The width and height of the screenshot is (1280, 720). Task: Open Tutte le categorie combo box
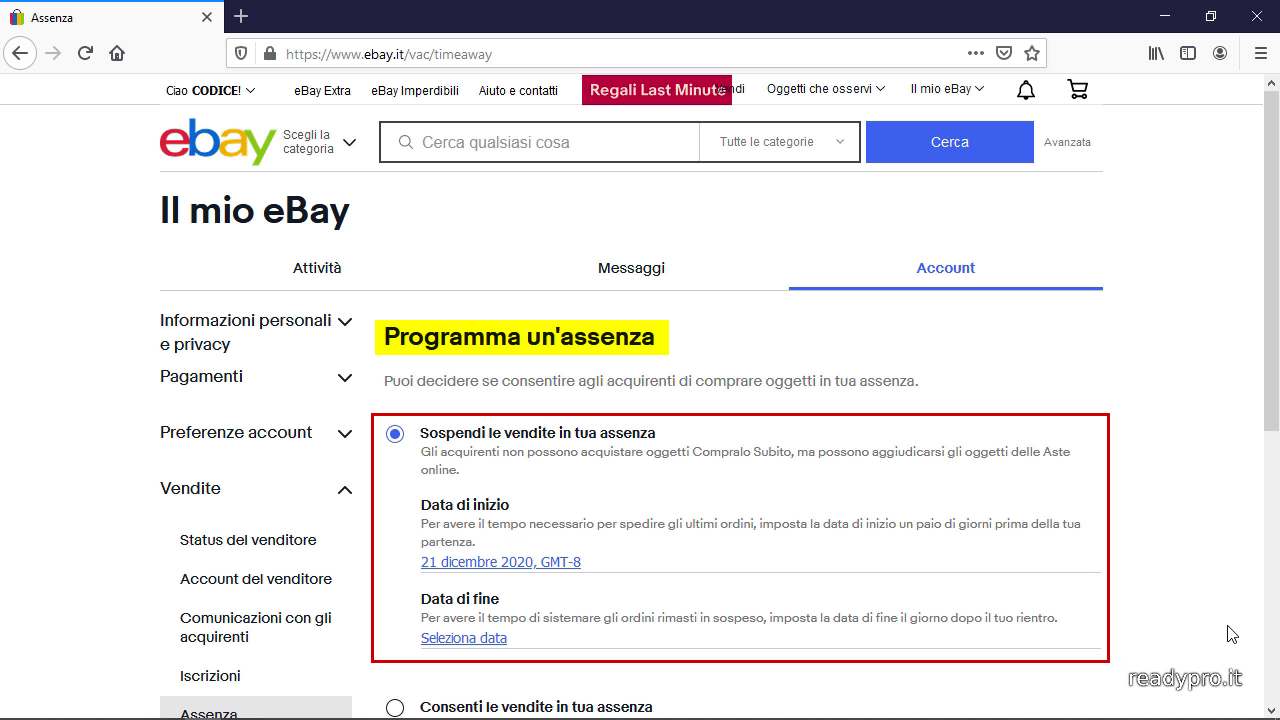coord(780,142)
